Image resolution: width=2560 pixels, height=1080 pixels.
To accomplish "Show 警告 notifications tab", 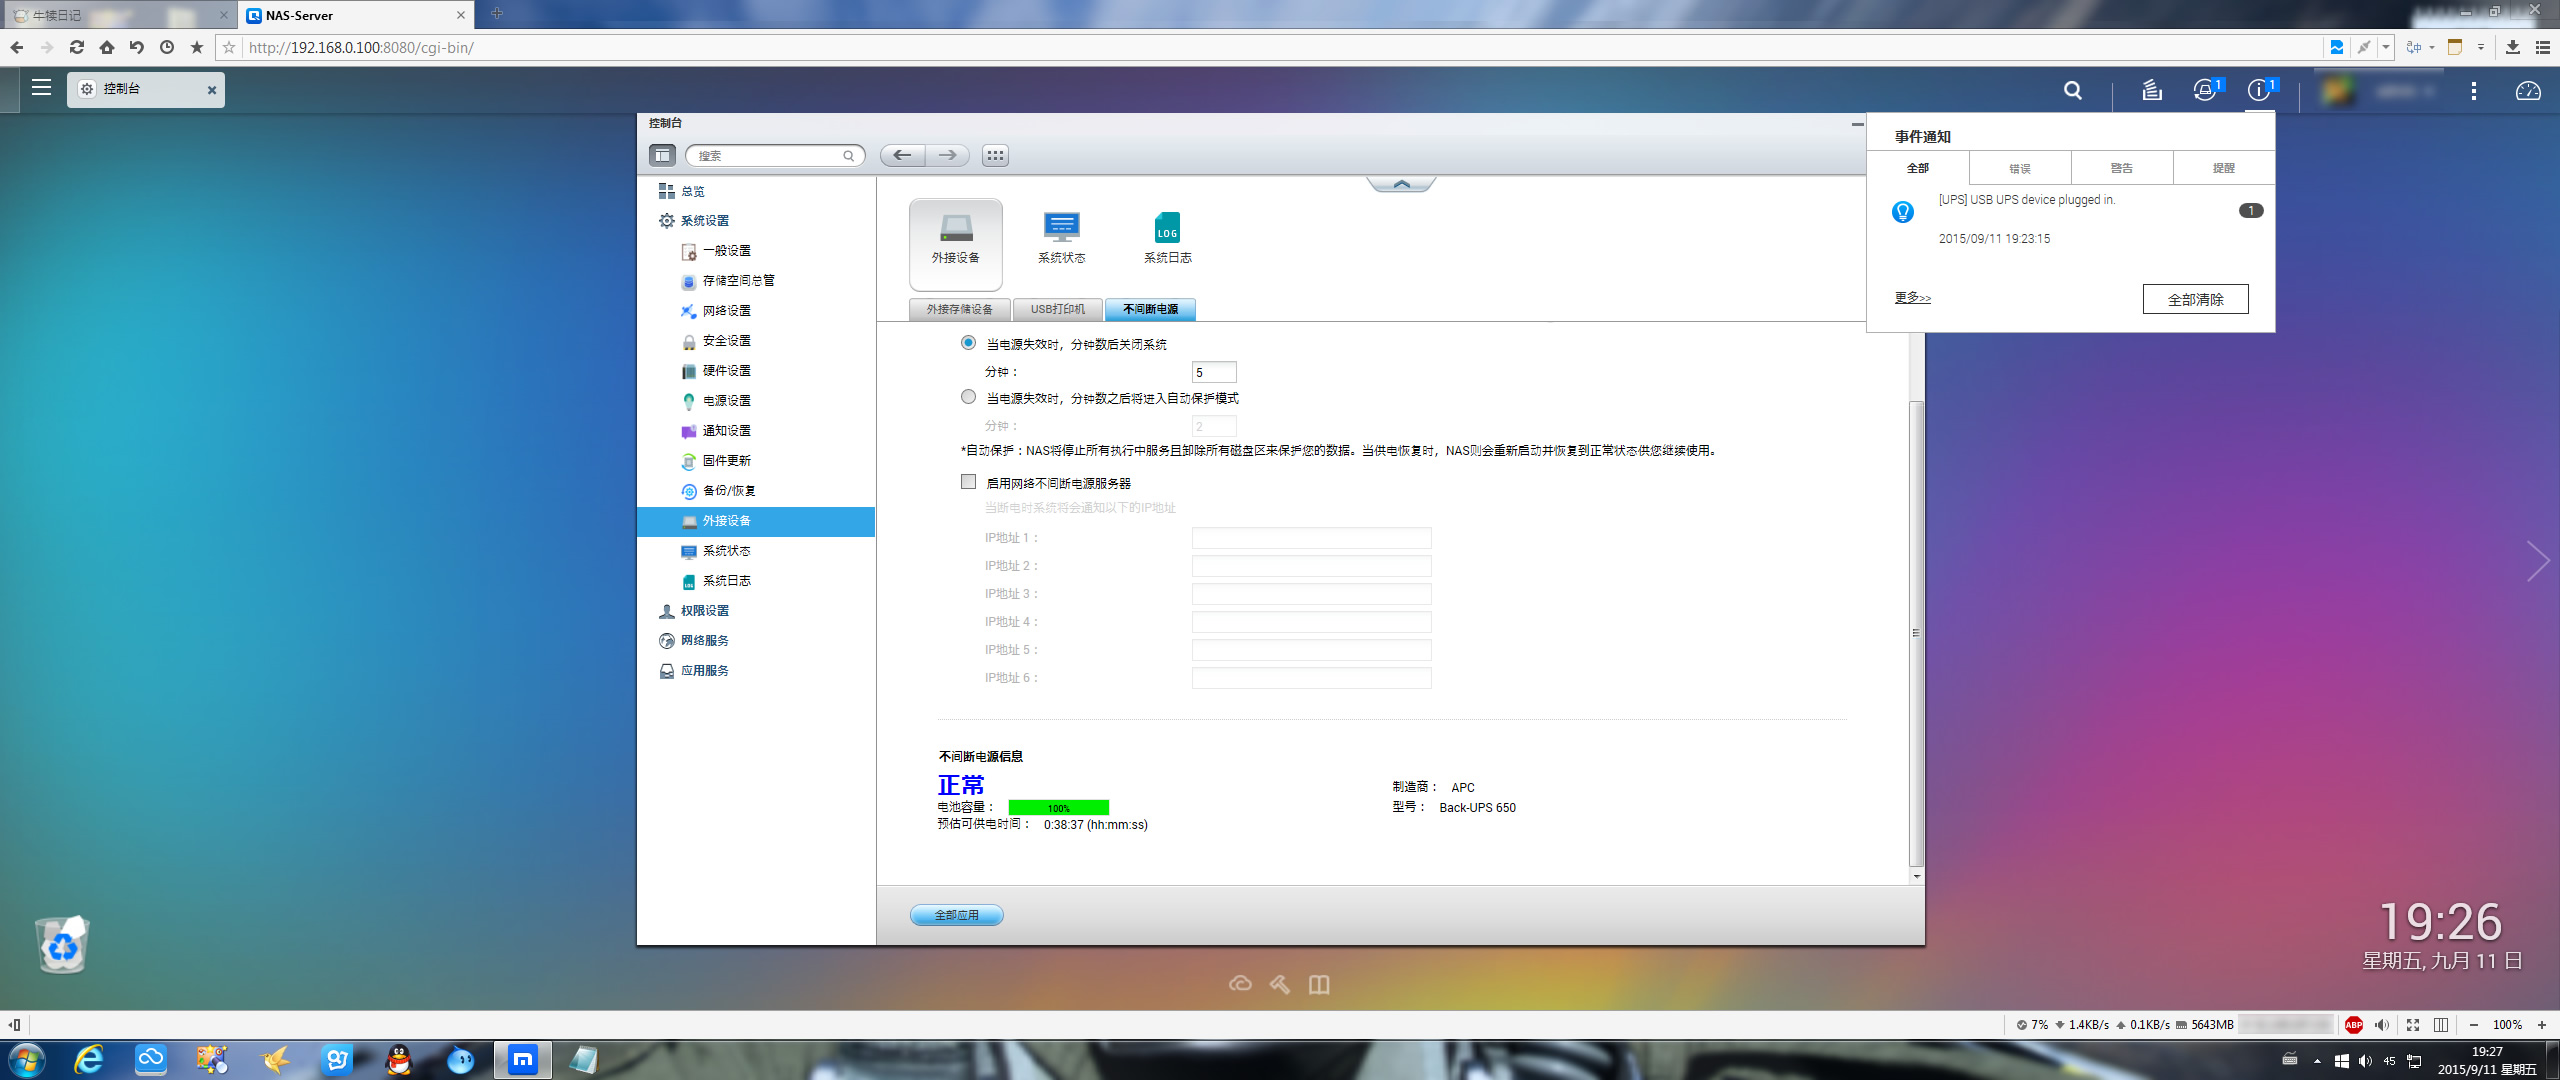I will [2122, 168].
